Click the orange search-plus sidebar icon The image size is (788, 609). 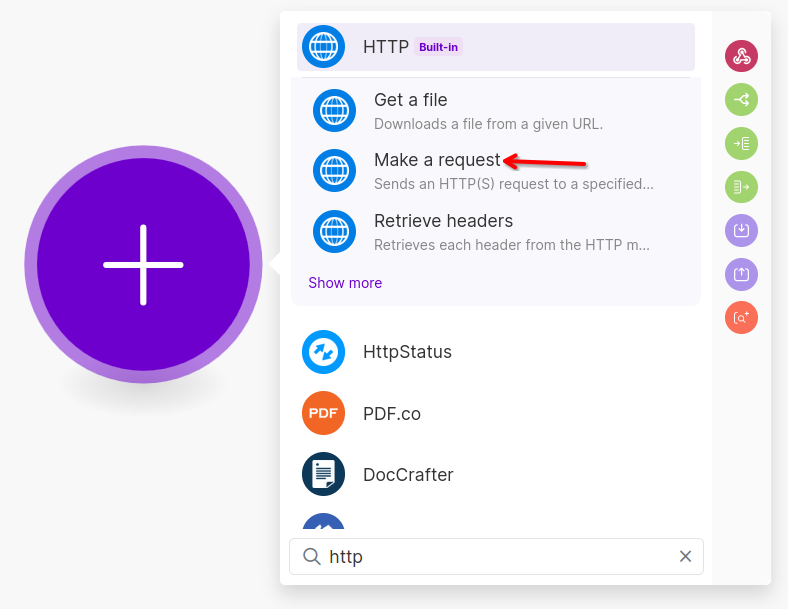coord(741,318)
